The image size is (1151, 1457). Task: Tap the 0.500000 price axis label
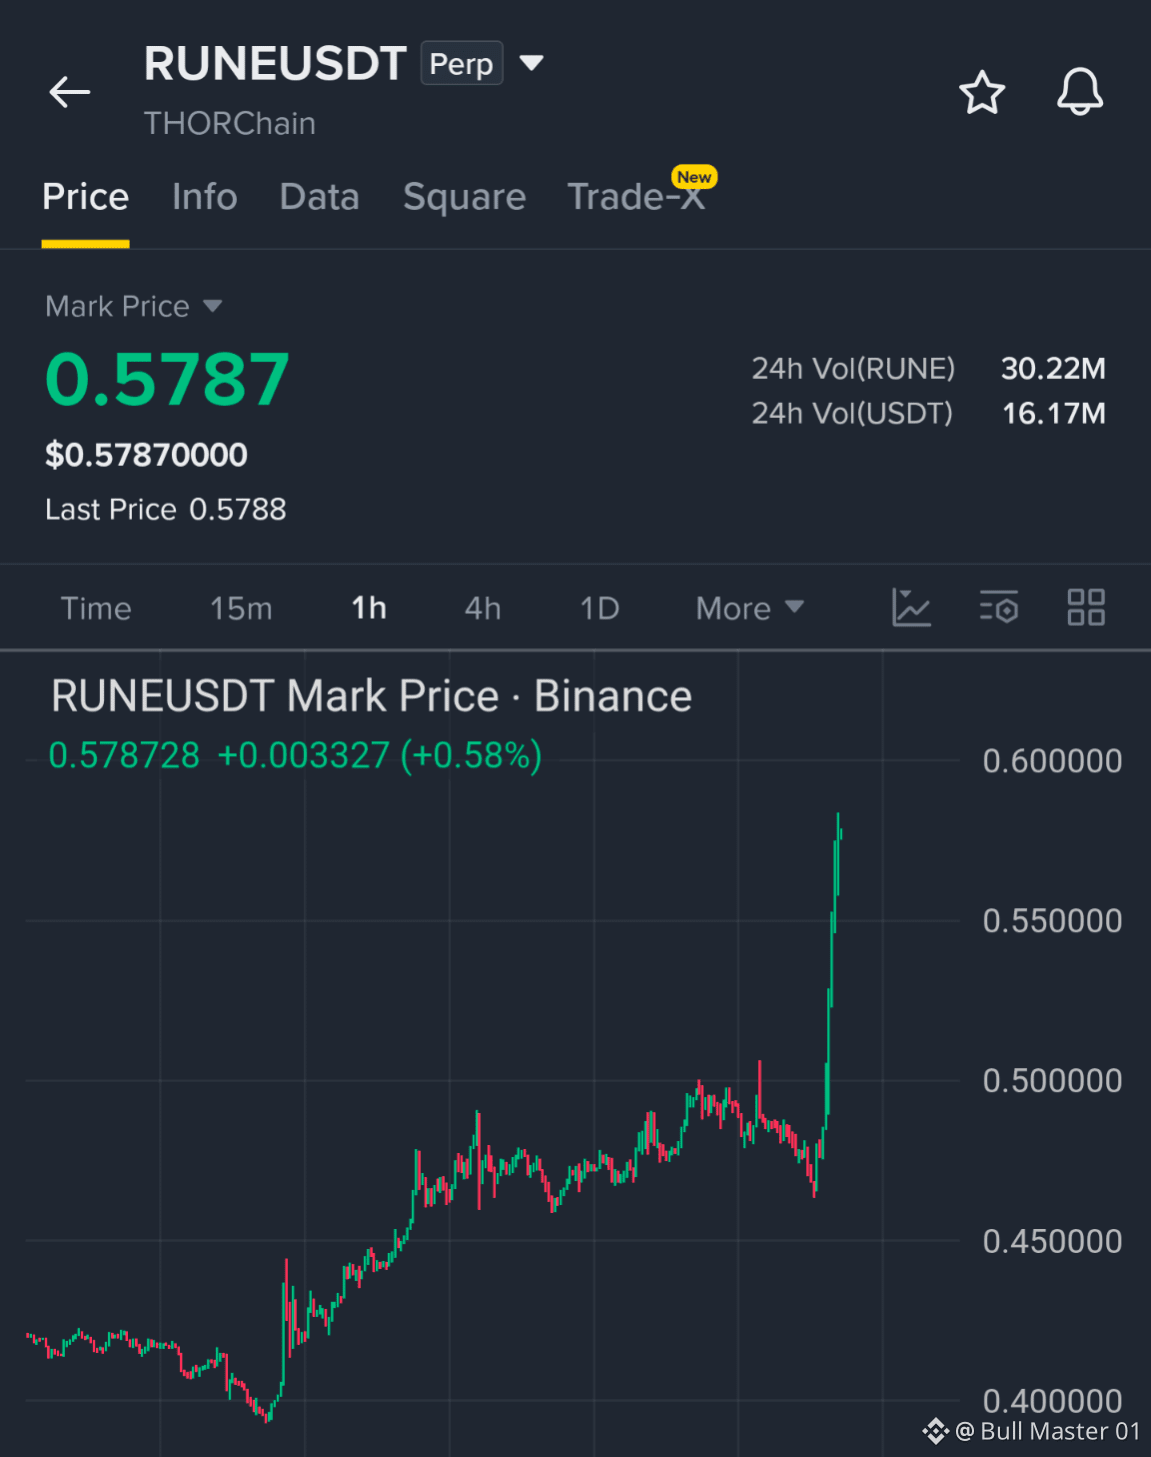pos(1052,1081)
